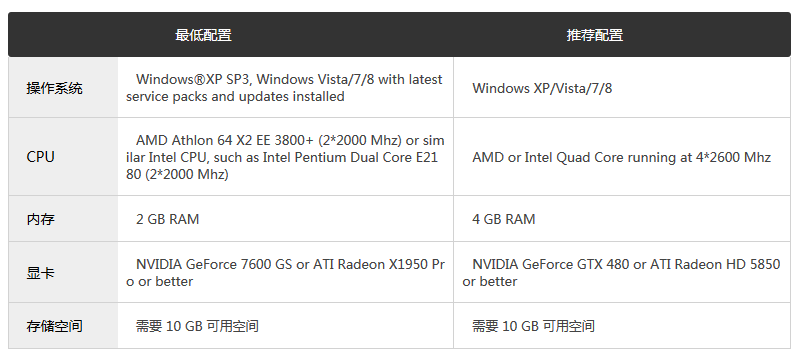The width and height of the screenshot is (801, 361).
Task: Select the 存储空间 row label
Action: point(54,326)
